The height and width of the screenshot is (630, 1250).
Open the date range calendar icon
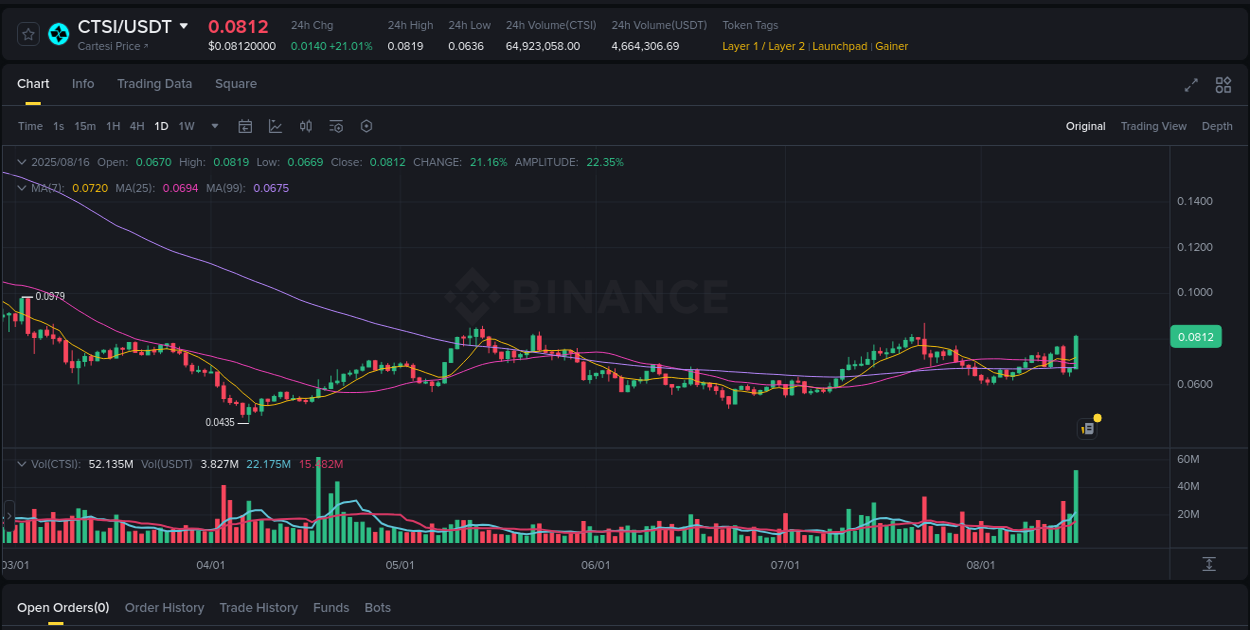point(245,126)
